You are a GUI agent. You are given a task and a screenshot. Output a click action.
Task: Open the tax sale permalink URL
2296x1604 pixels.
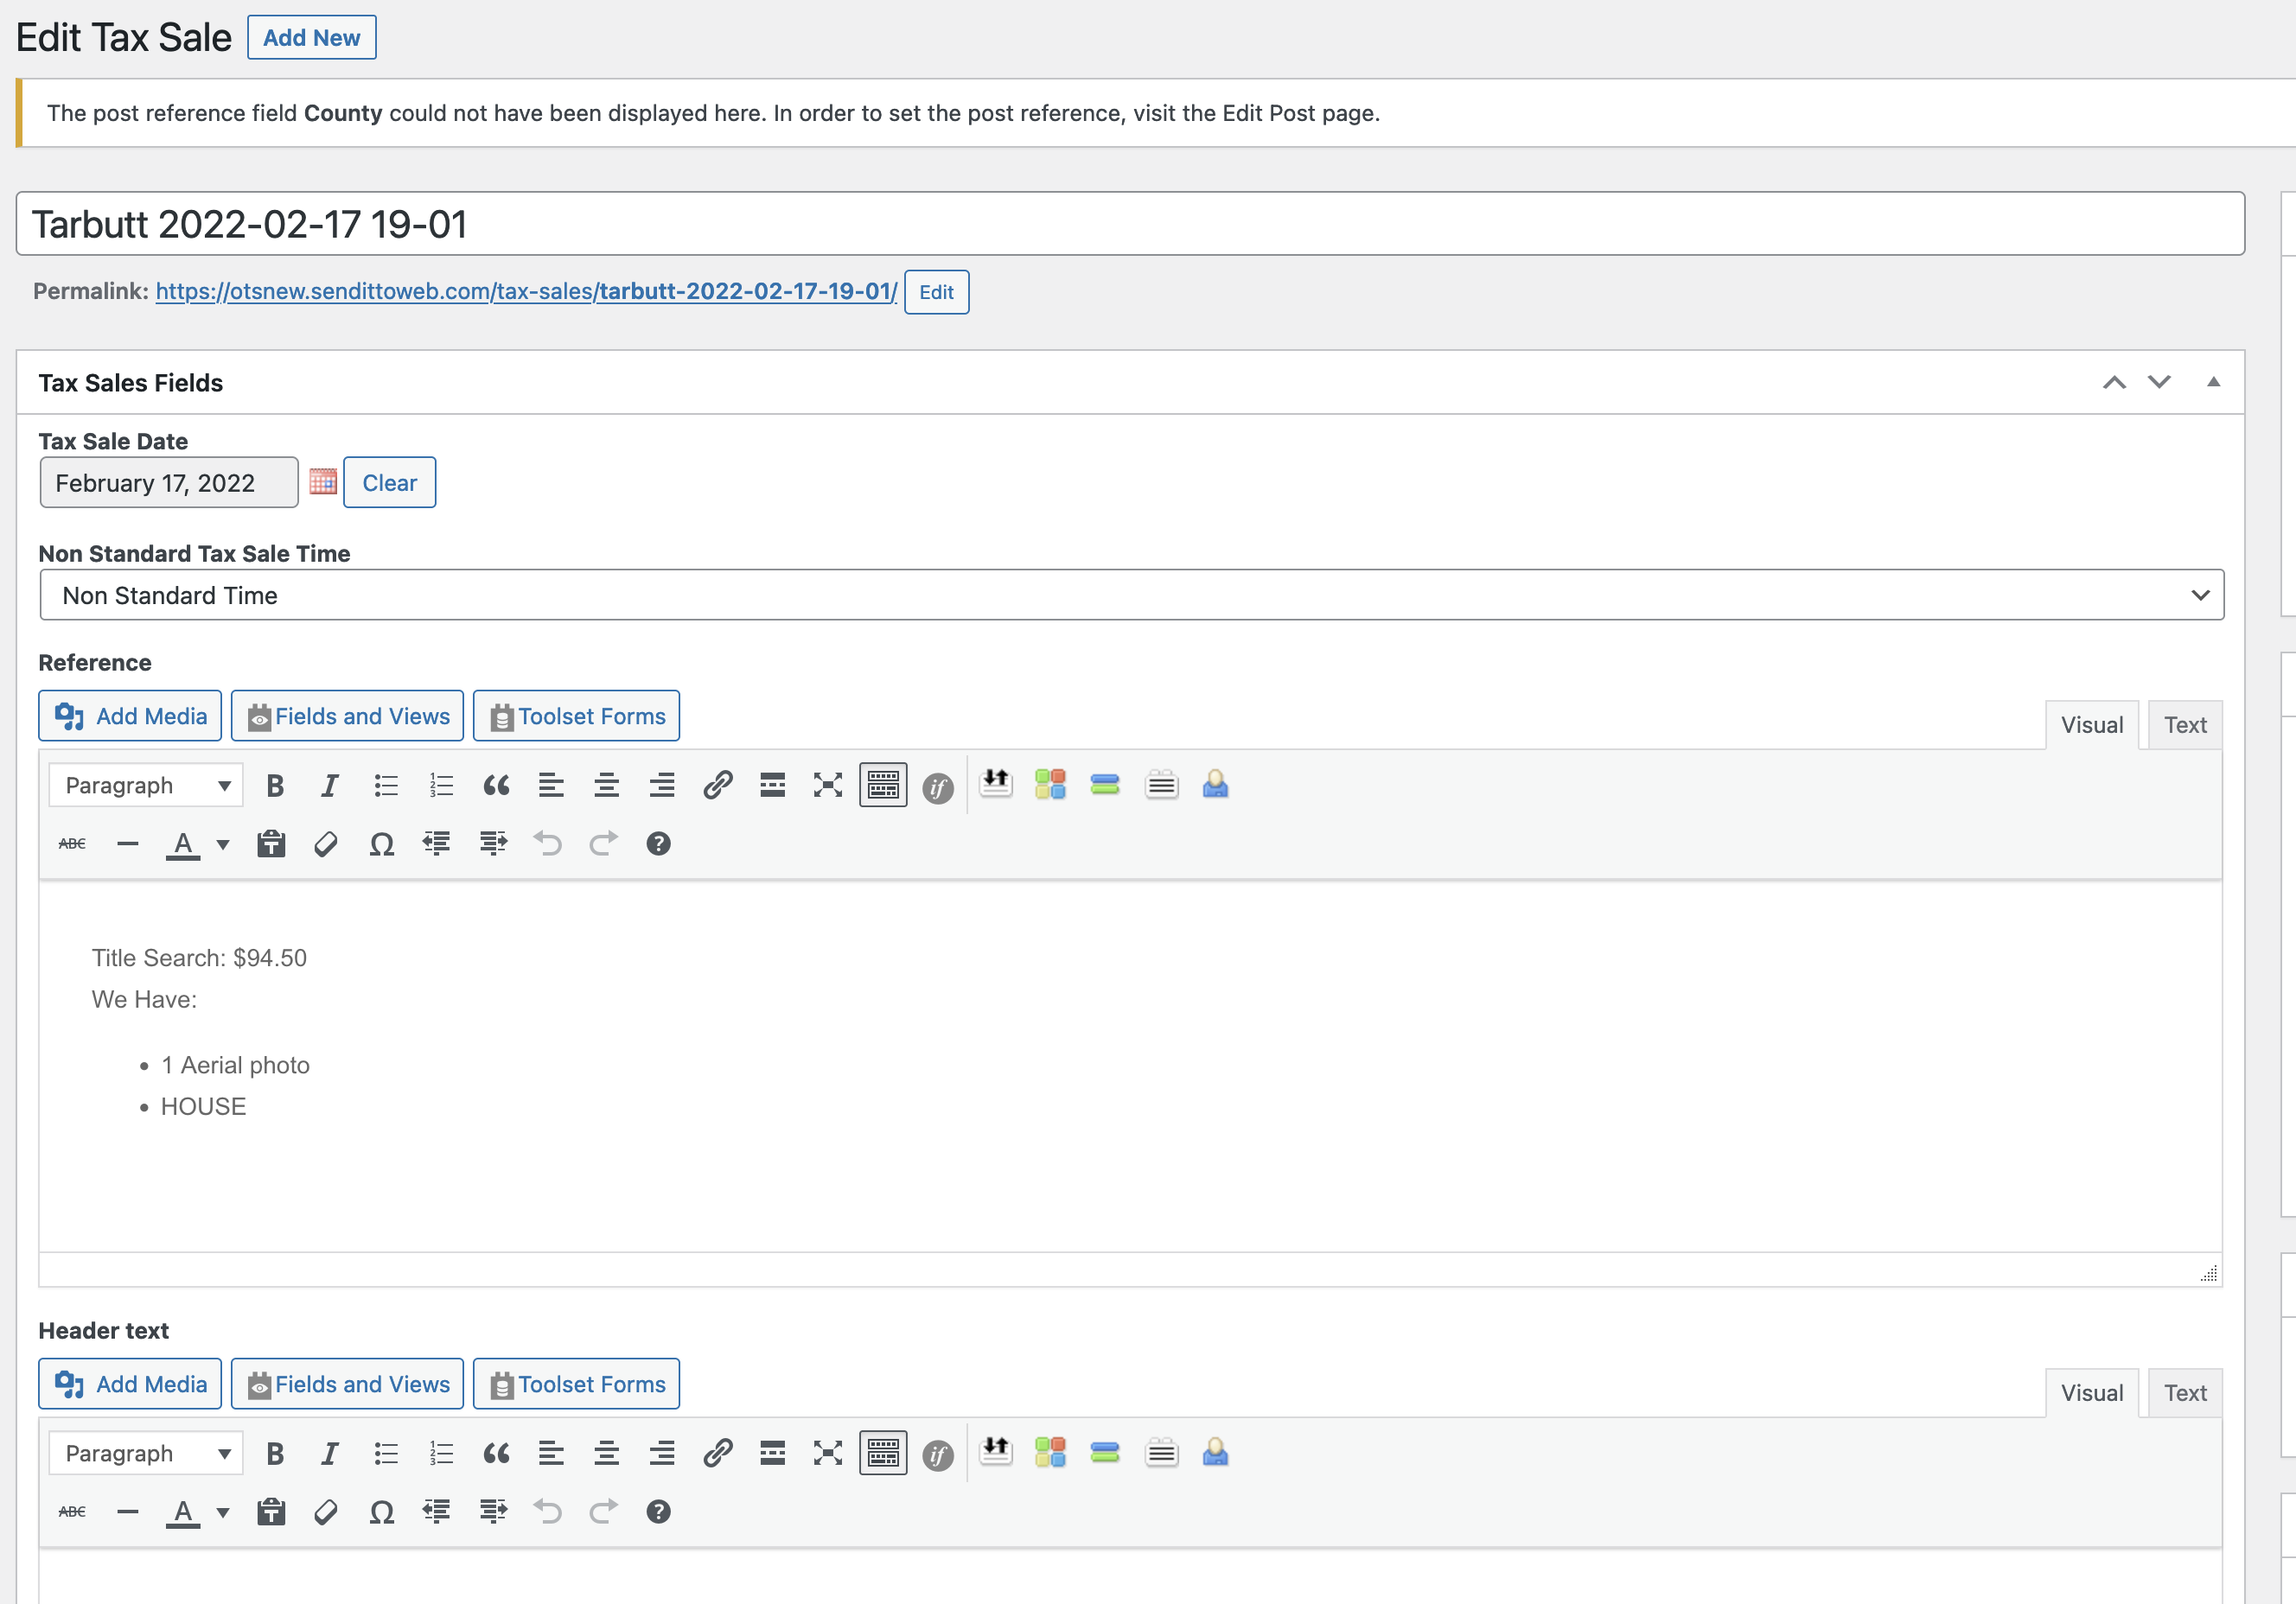coord(526,291)
